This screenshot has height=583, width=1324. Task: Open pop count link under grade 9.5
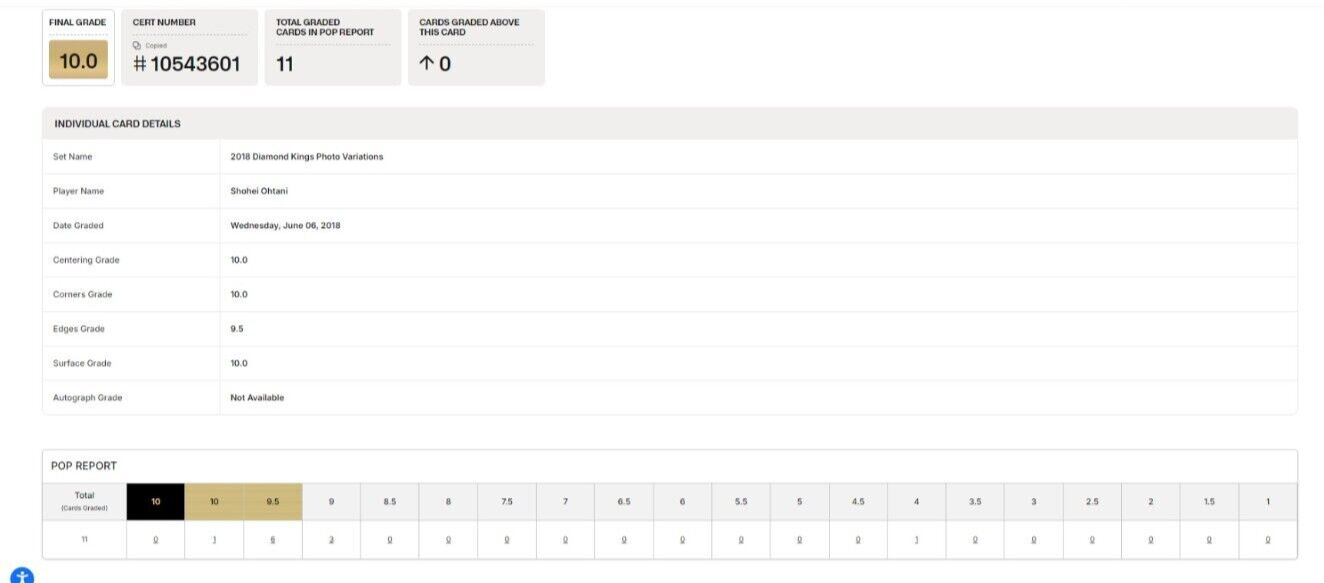[x=273, y=539]
